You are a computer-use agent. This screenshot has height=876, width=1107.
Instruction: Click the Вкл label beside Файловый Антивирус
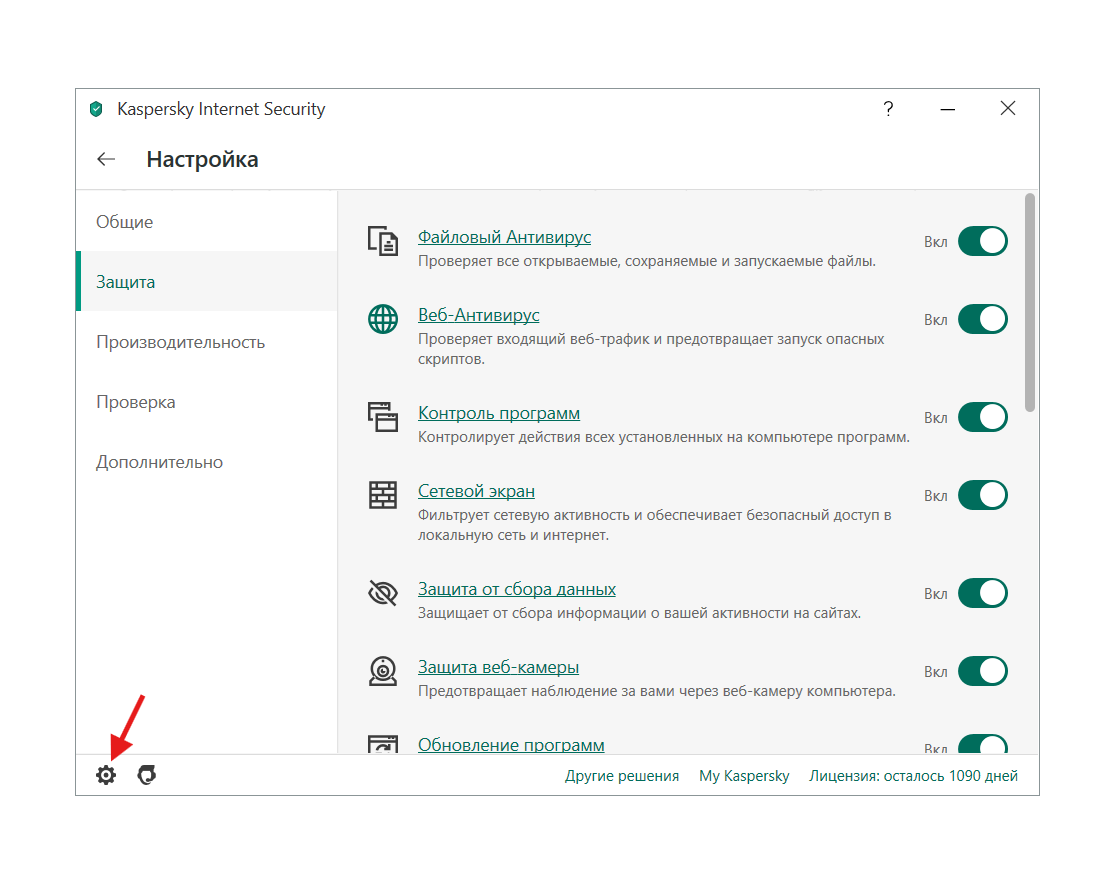click(935, 242)
